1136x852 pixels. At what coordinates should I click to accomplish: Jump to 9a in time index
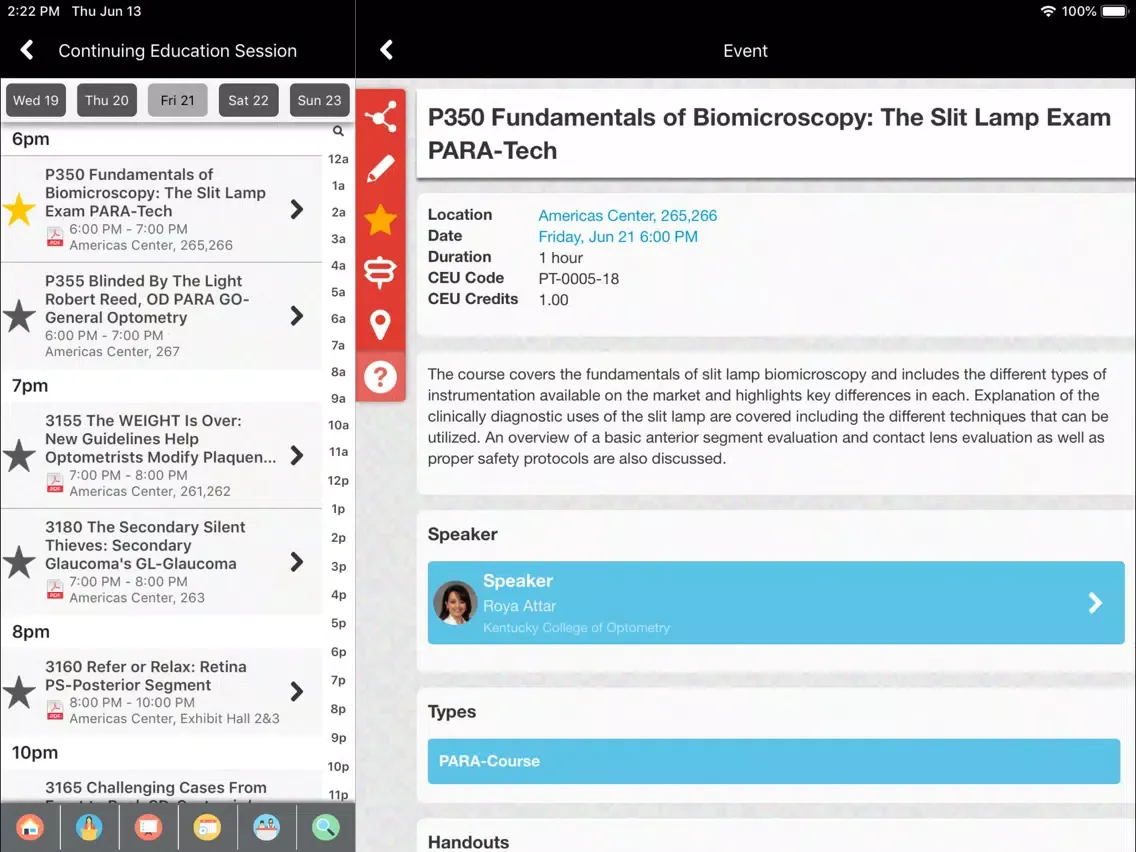point(338,398)
